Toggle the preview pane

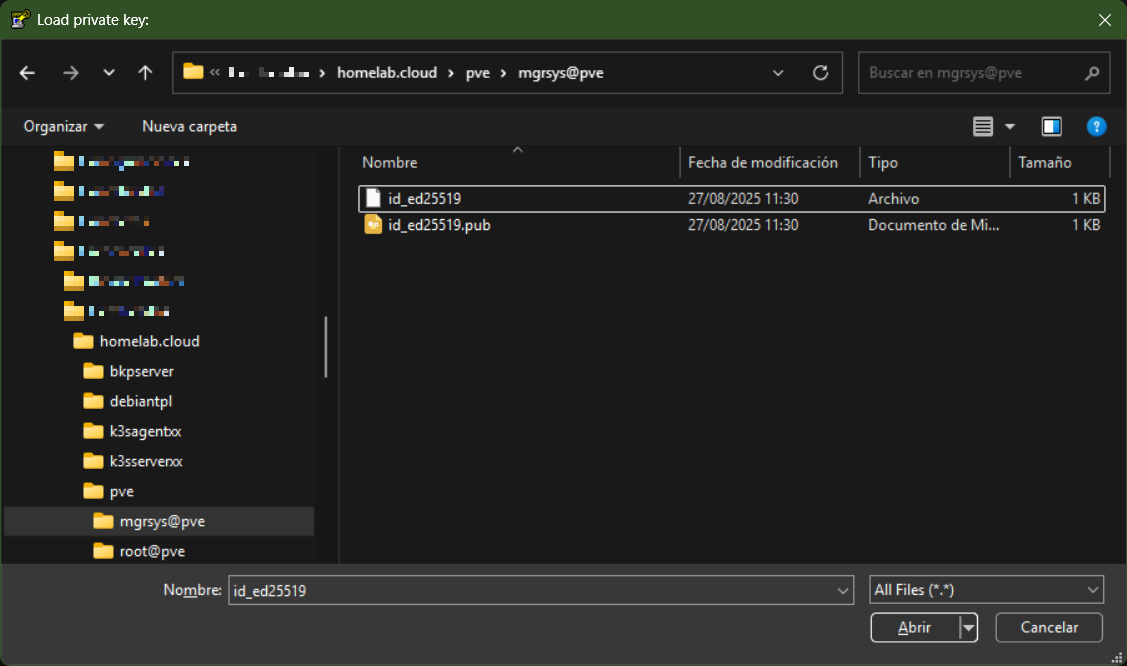1051,126
